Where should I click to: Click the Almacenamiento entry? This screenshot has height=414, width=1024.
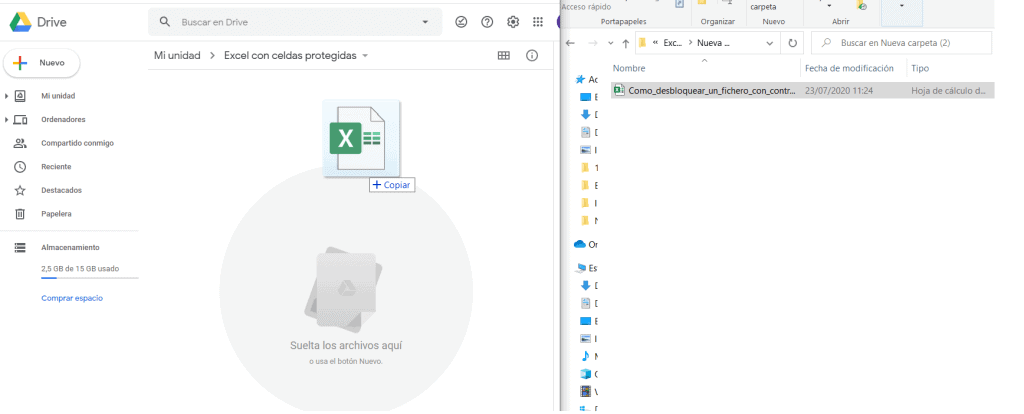click(71, 247)
